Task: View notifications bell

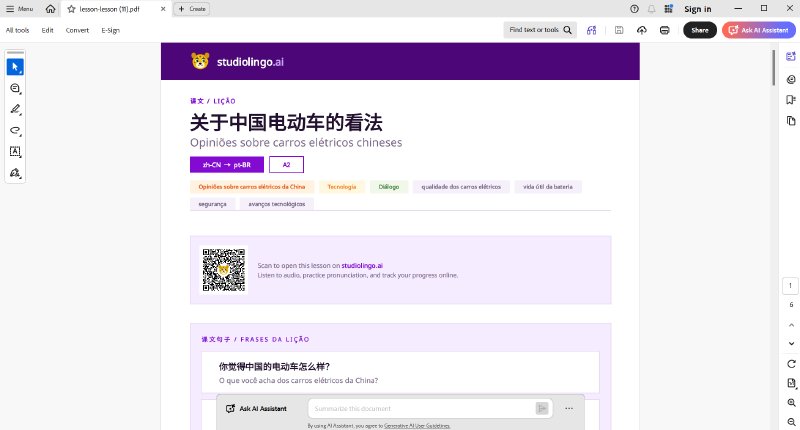Action: 652,9
